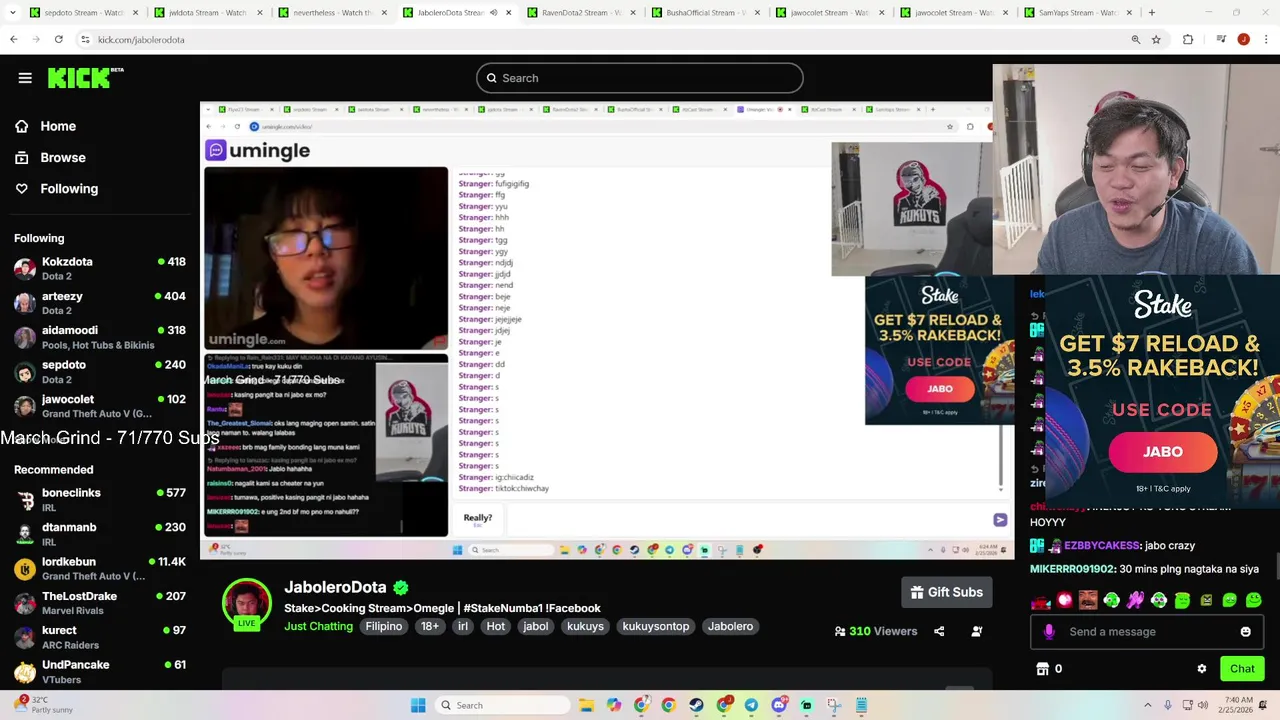Click the Gift Subs button
1280x720 pixels.
(x=946, y=592)
